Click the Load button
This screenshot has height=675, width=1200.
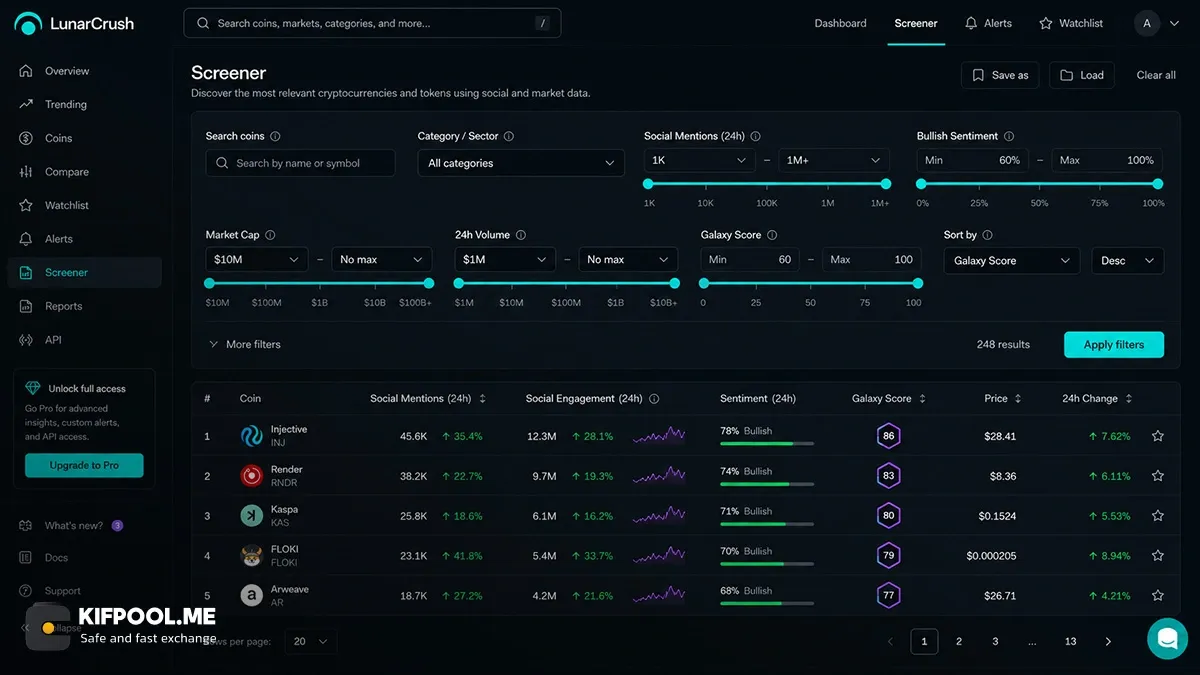point(1082,75)
